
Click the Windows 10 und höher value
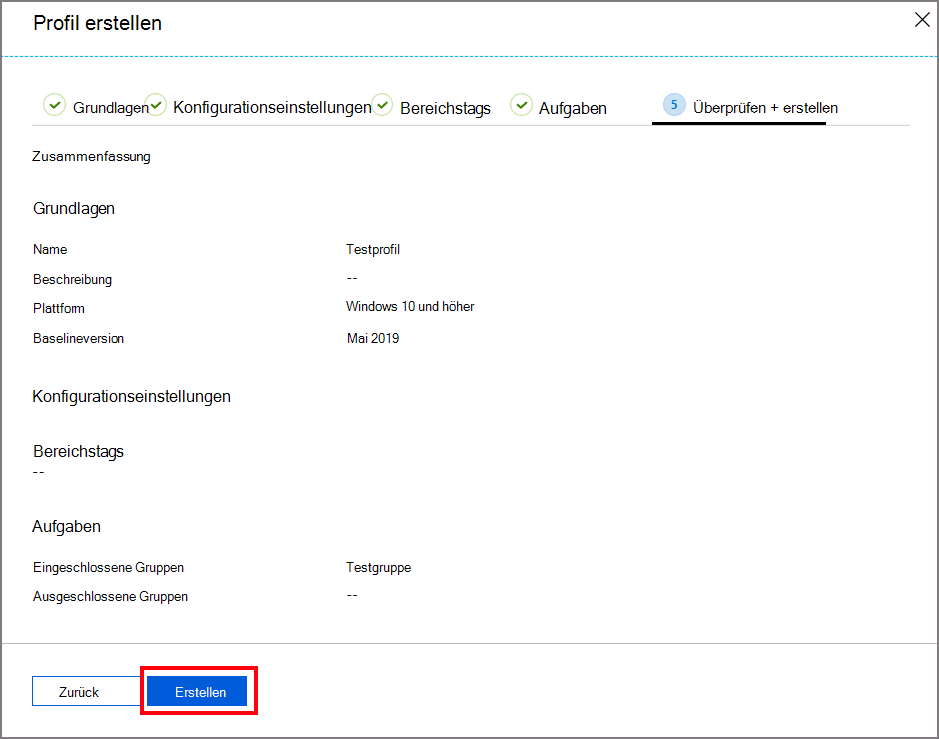(410, 307)
